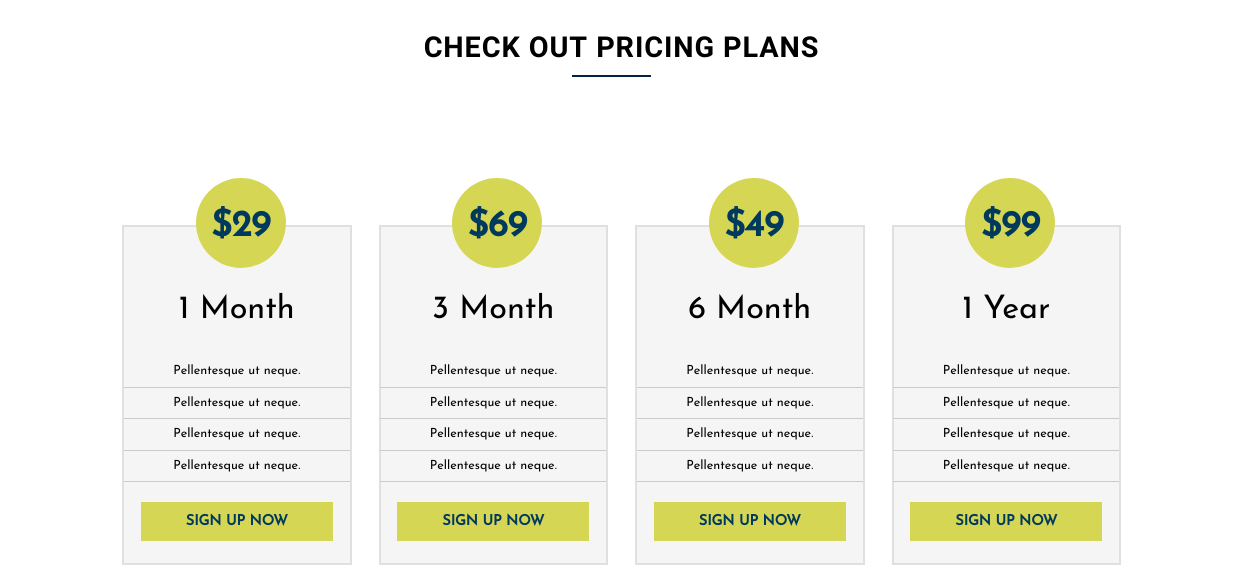Screen dimensions: 1245x576
Task: Select last feature line in 1 Year plan
Action: [x=1006, y=466]
